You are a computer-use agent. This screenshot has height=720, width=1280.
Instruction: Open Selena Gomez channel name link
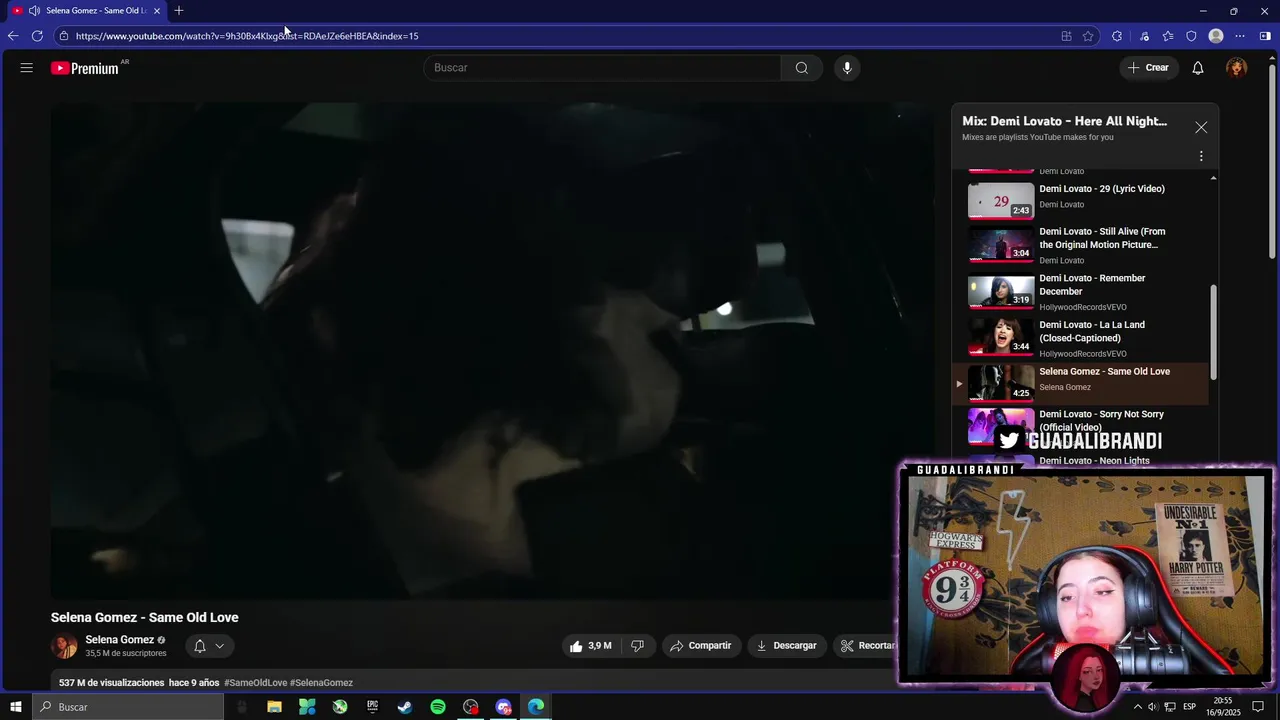pyautogui.click(x=120, y=640)
